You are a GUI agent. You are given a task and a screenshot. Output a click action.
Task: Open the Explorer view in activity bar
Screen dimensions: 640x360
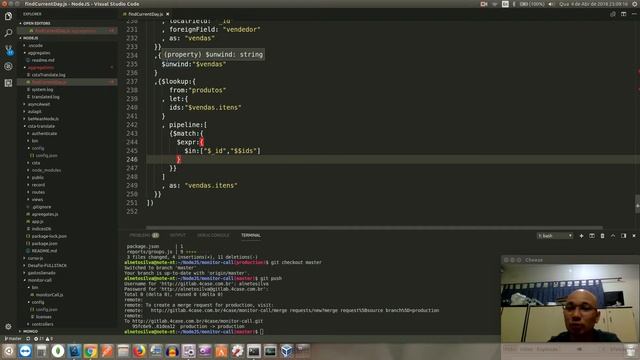pyautogui.click(x=8, y=16)
